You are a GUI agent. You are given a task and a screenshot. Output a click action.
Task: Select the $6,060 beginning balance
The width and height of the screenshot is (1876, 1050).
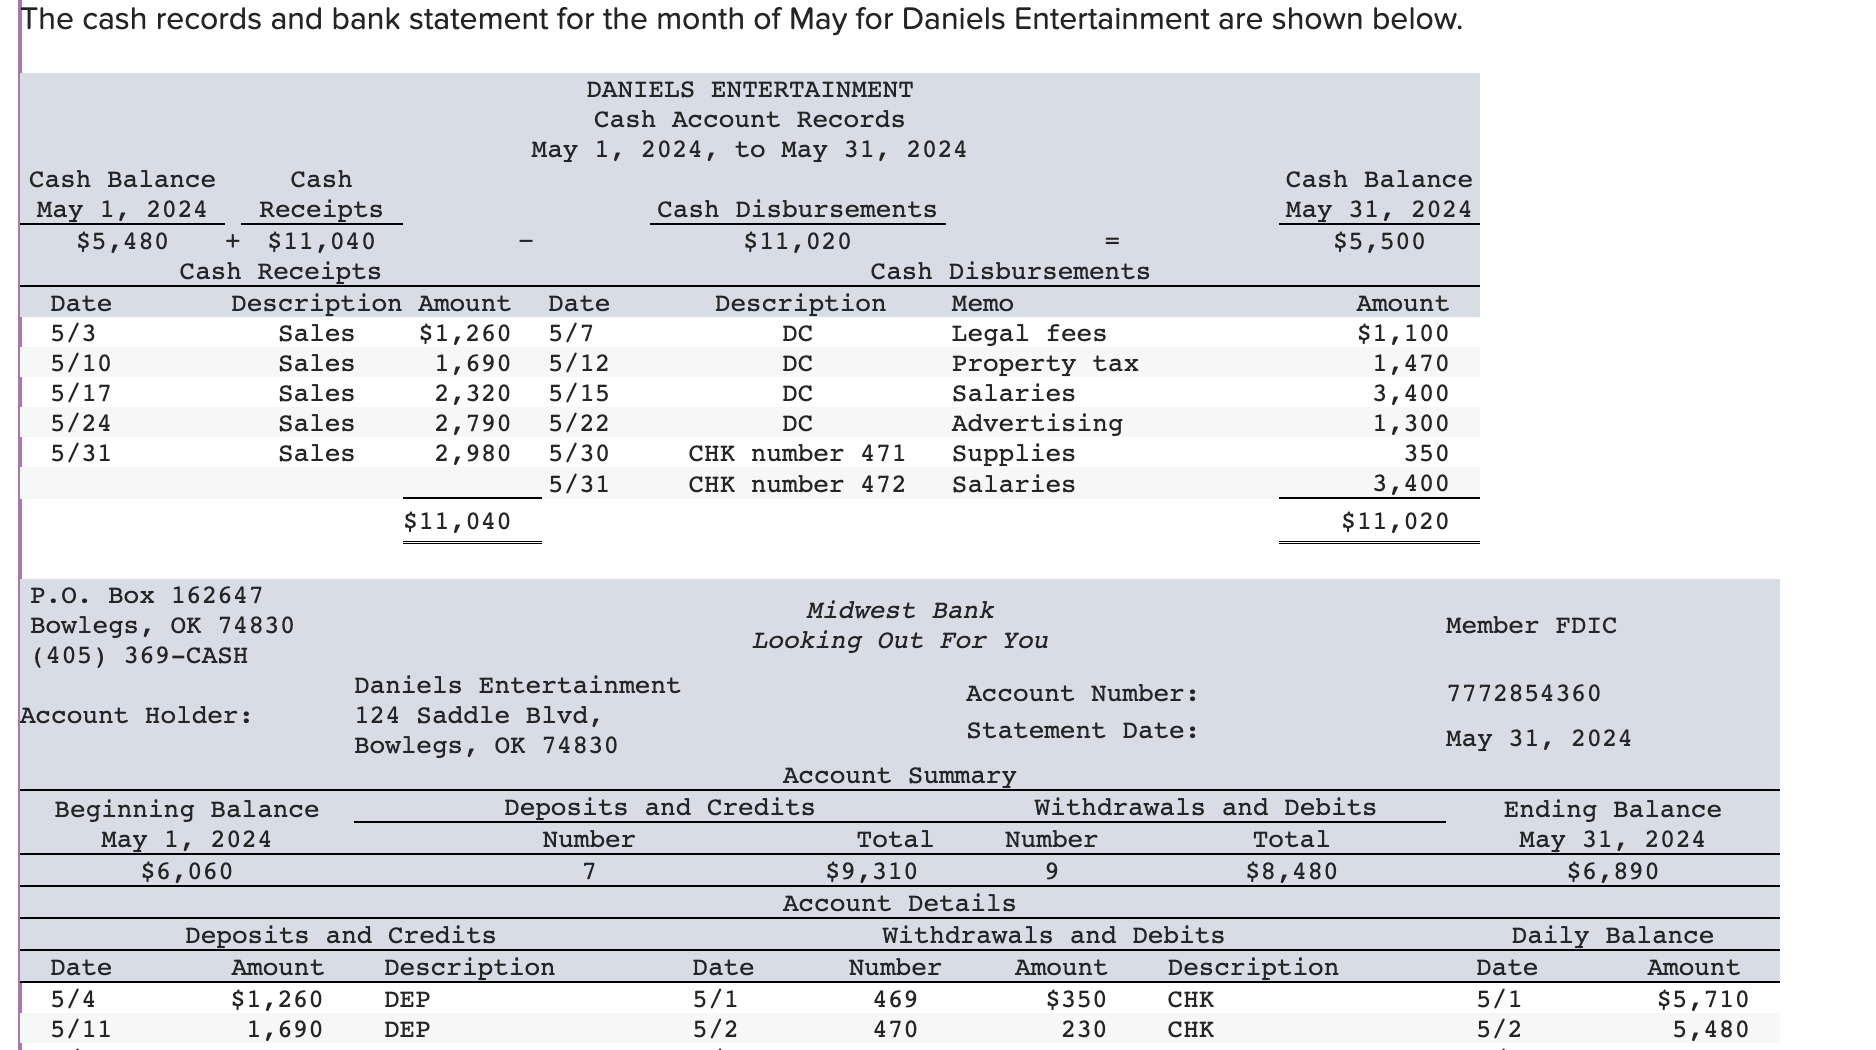tap(187, 871)
